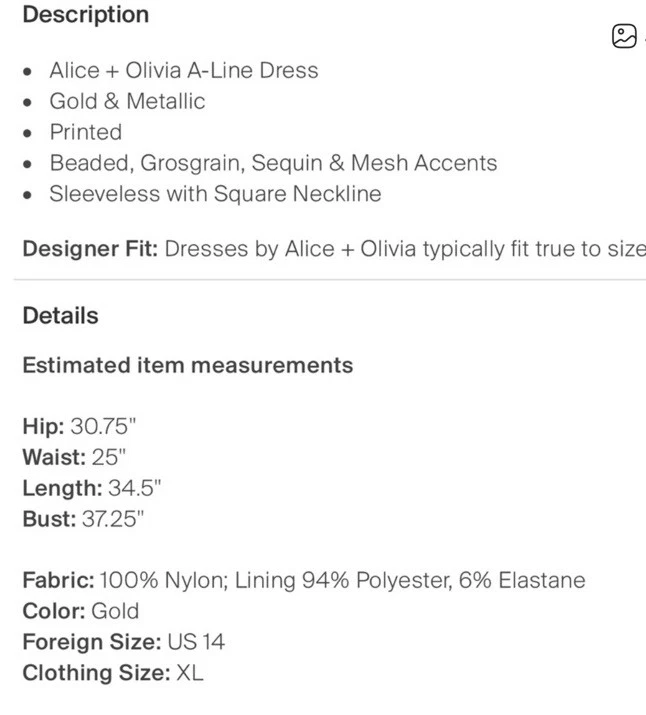Click the Fabric composition line
This screenshot has width=646, height=715.
pyautogui.click(x=303, y=581)
